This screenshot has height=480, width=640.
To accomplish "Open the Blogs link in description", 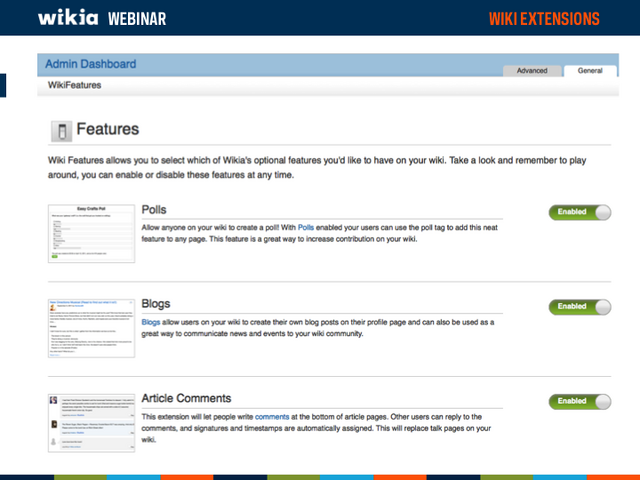I will click(x=151, y=322).
